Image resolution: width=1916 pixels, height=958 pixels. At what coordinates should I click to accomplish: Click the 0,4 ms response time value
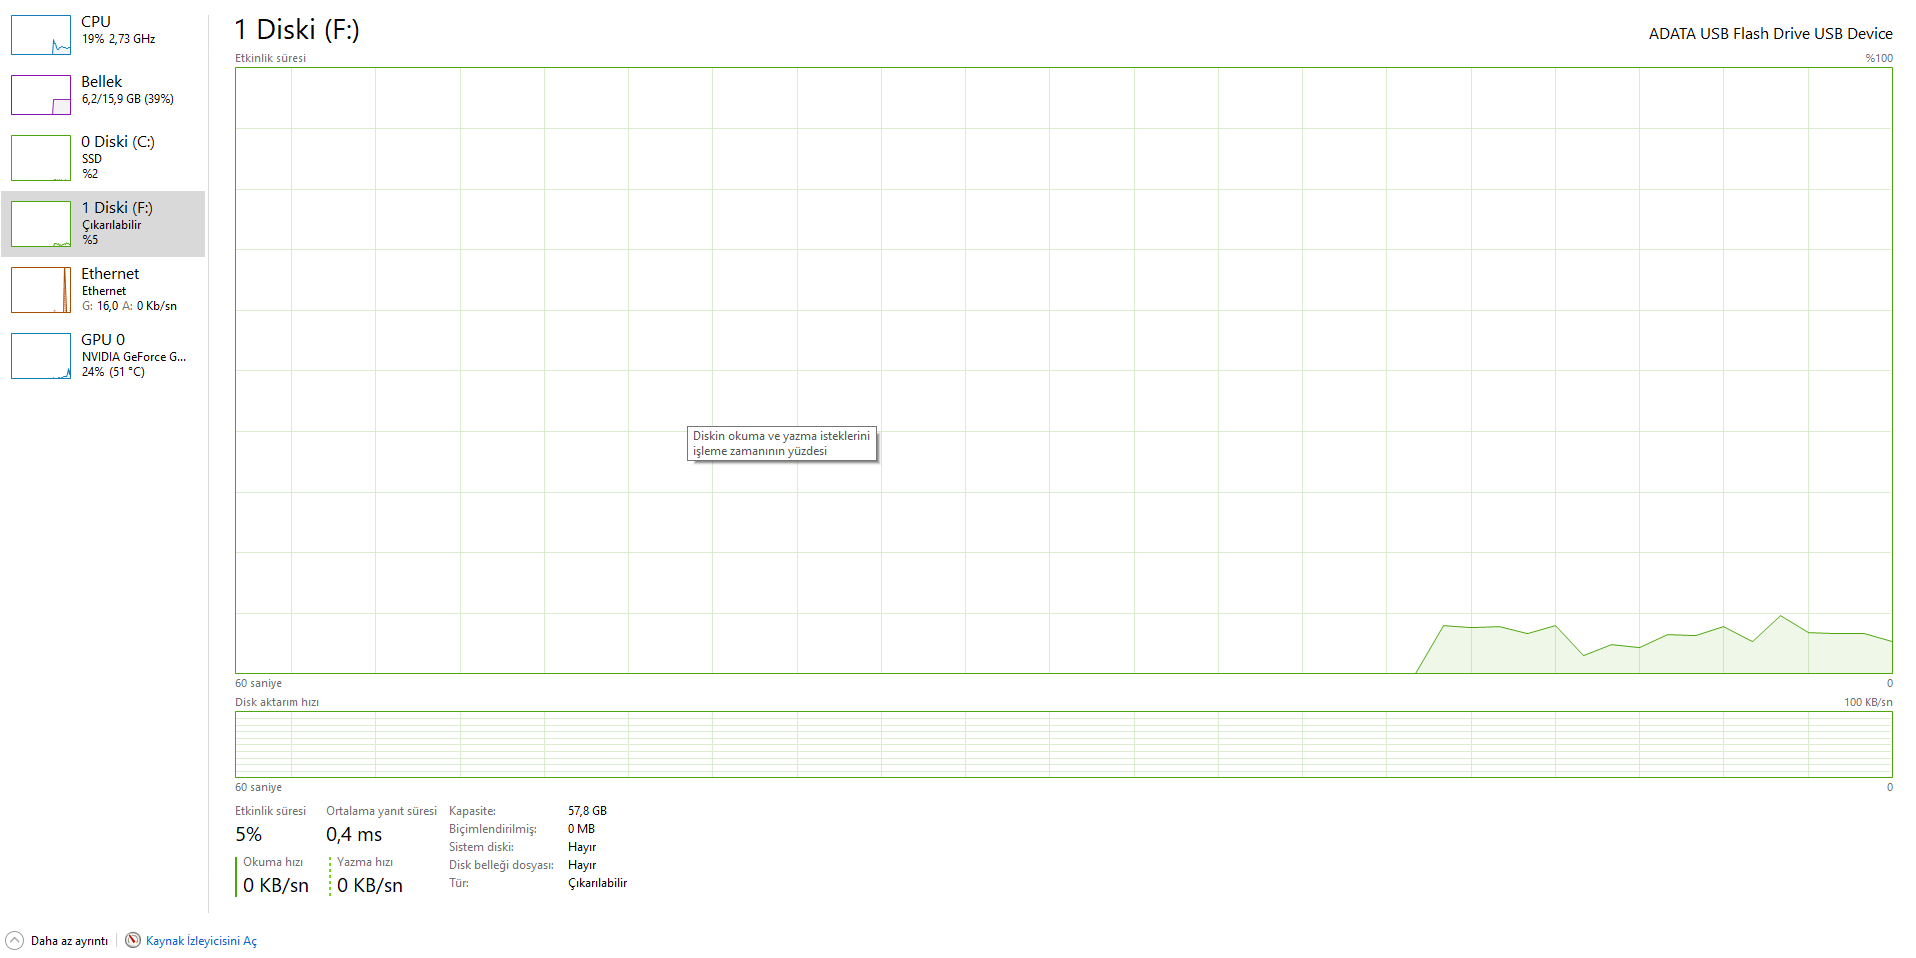(354, 835)
